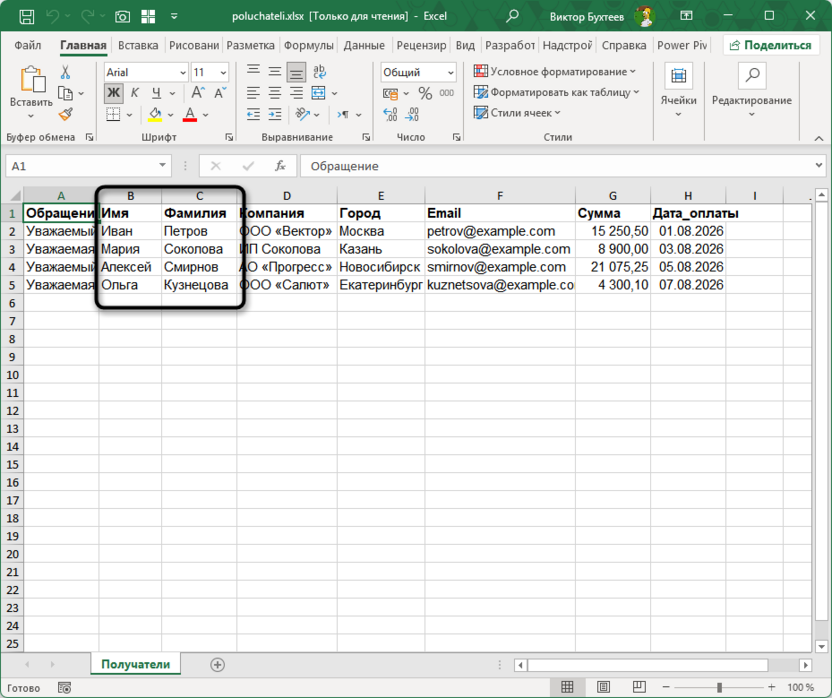Open fill color dropdown arrow
This screenshot has width=832, height=698.
coord(170,115)
